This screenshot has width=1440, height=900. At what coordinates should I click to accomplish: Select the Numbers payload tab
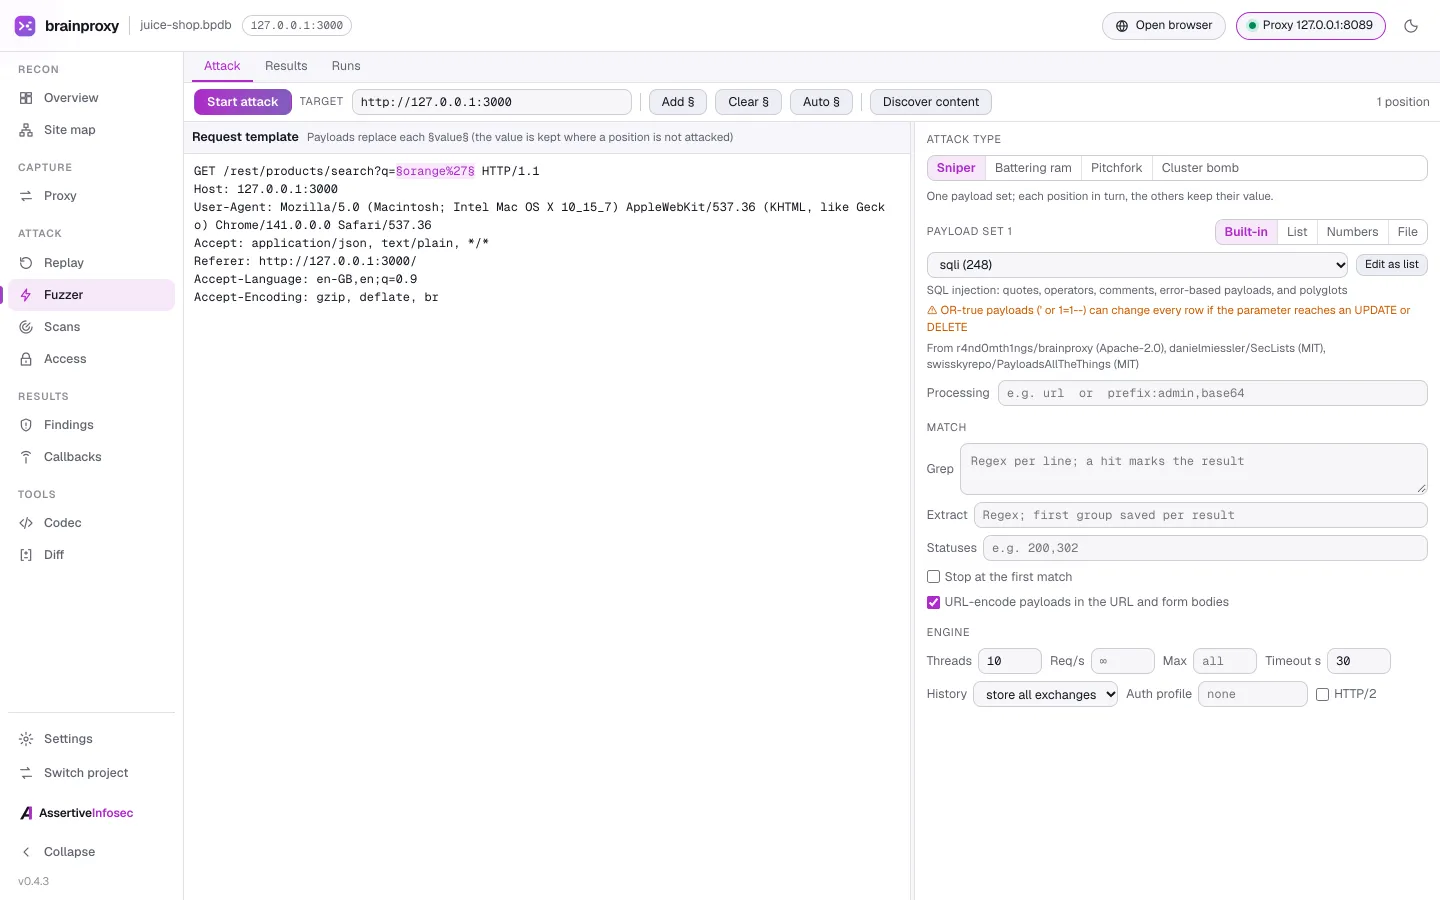[1352, 232]
